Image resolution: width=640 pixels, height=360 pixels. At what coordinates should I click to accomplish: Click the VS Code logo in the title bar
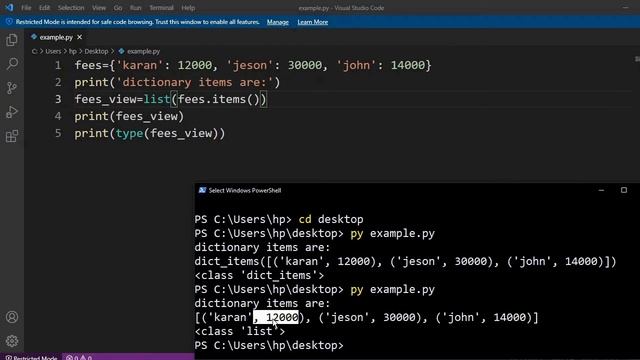point(9,7)
